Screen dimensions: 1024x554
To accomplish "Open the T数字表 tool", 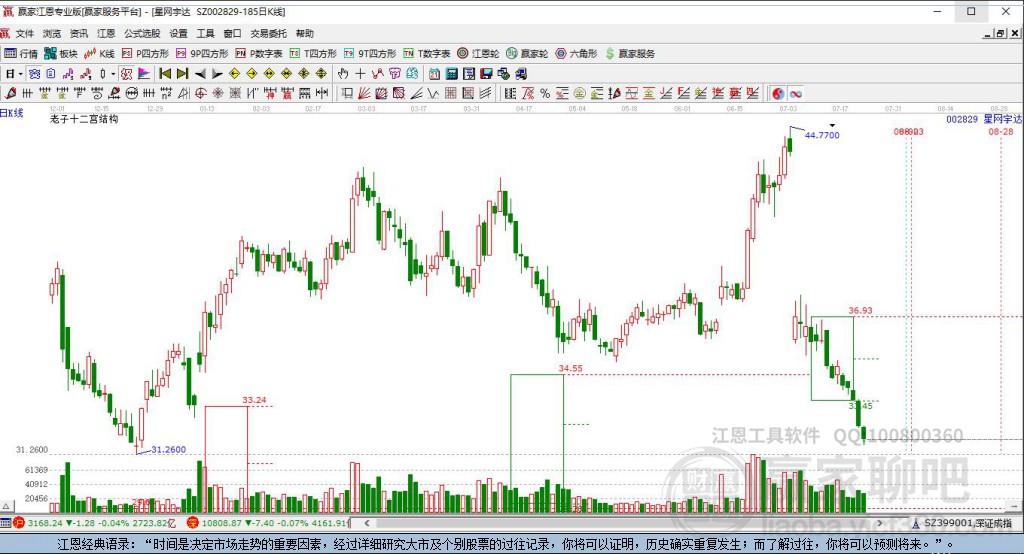I will pyautogui.click(x=426, y=54).
